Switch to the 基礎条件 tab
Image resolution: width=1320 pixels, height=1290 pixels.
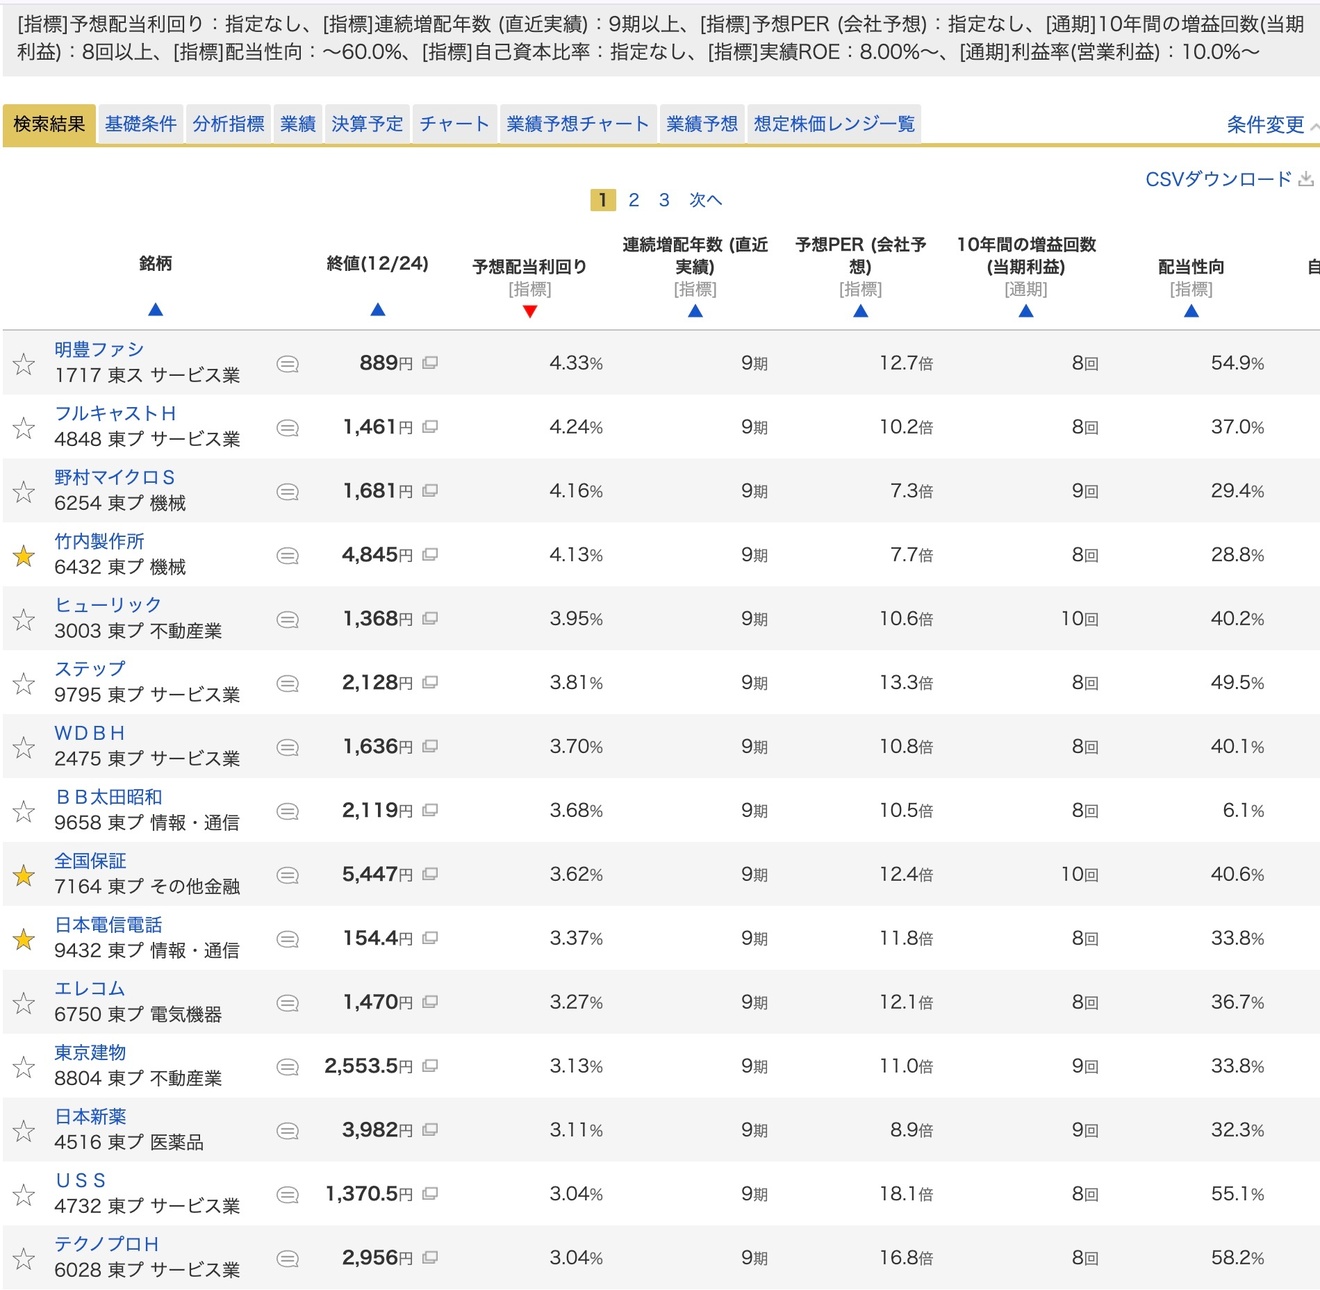(x=141, y=124)
